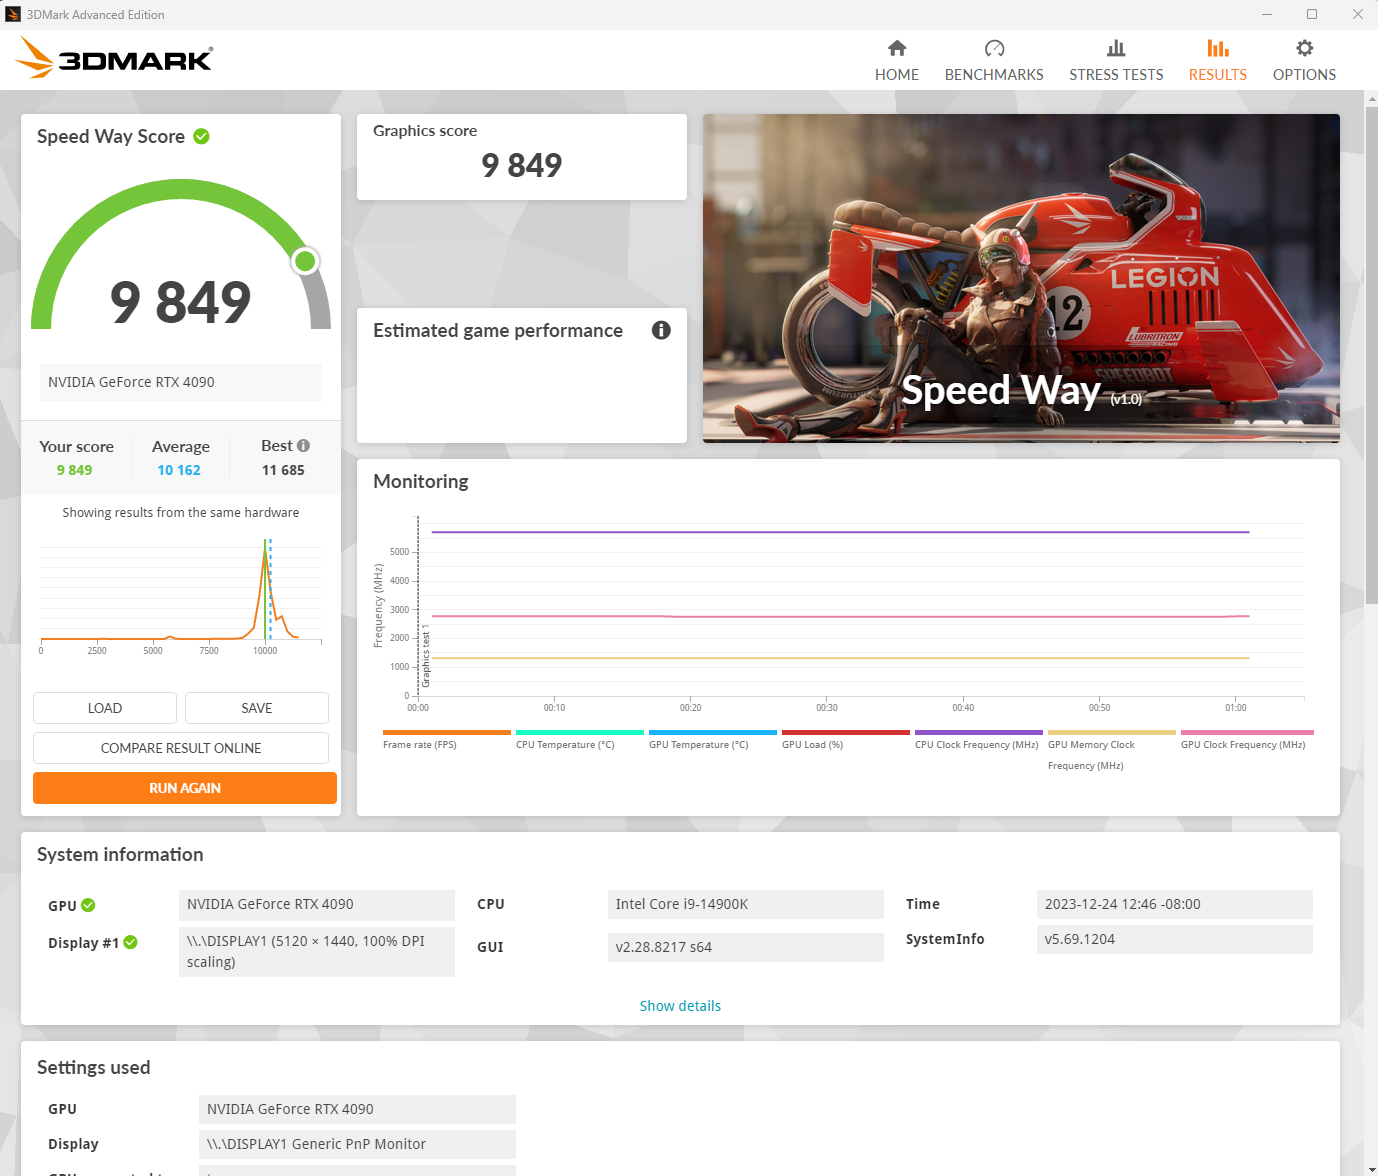This screenshot has width=1378, height=1176.
Task: Click the Monitoring section heading
Action: pyautogui.click(x=421, y=481)
